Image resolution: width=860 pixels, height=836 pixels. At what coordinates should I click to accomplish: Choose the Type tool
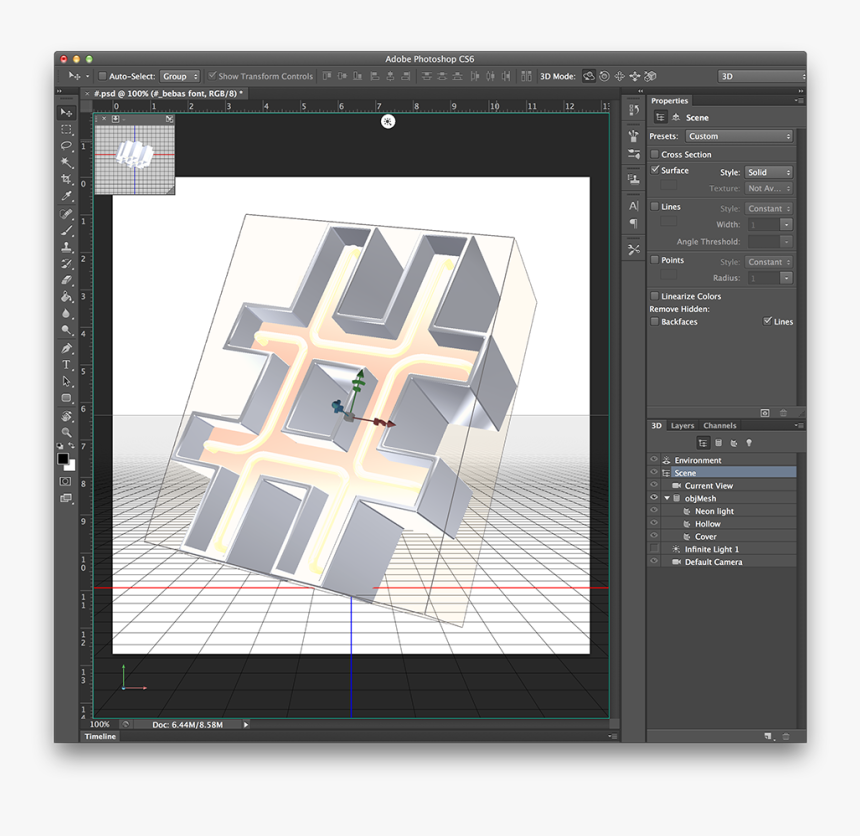66,365
